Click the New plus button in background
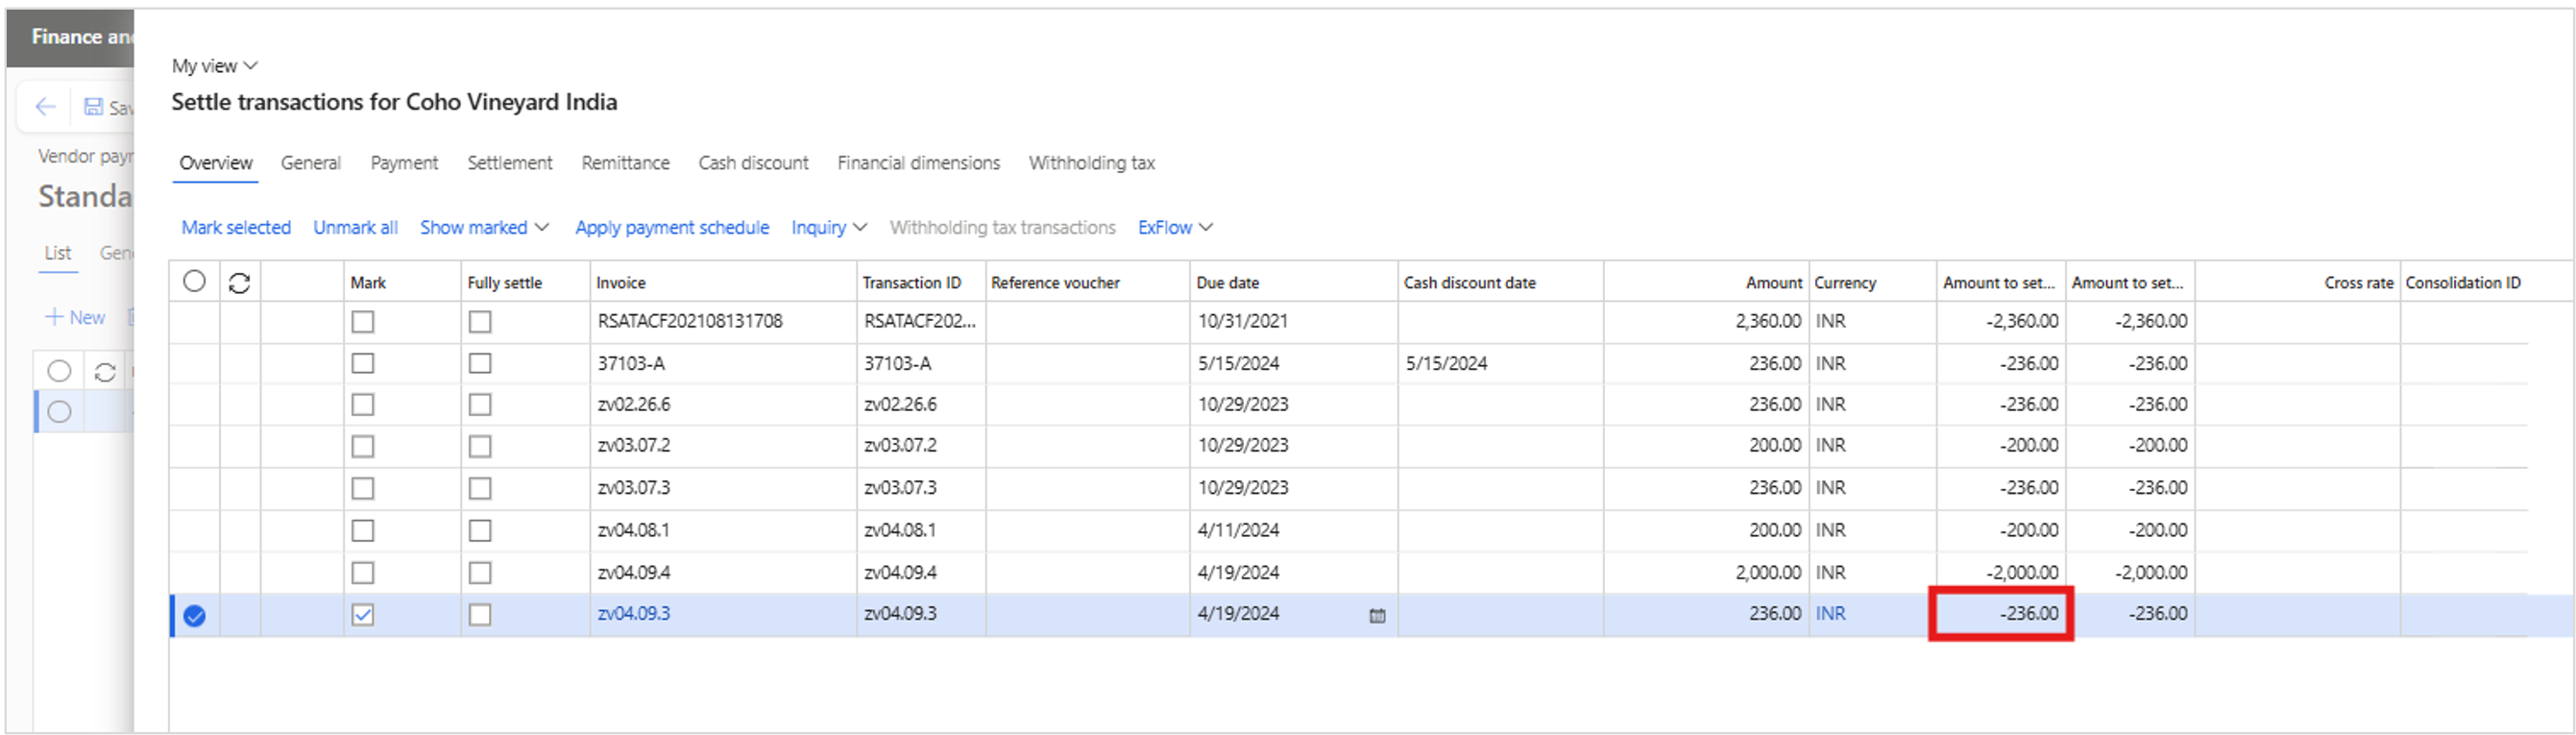 [x=75, y=317]
